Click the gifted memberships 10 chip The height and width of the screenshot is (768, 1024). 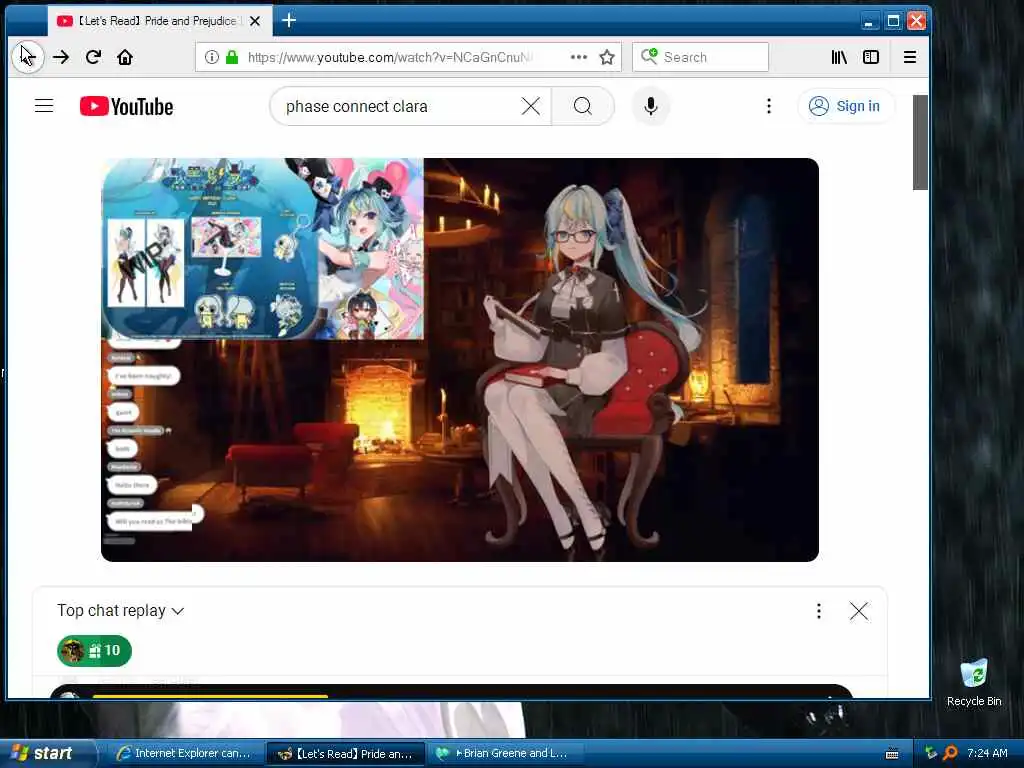[x=95, y=650]
